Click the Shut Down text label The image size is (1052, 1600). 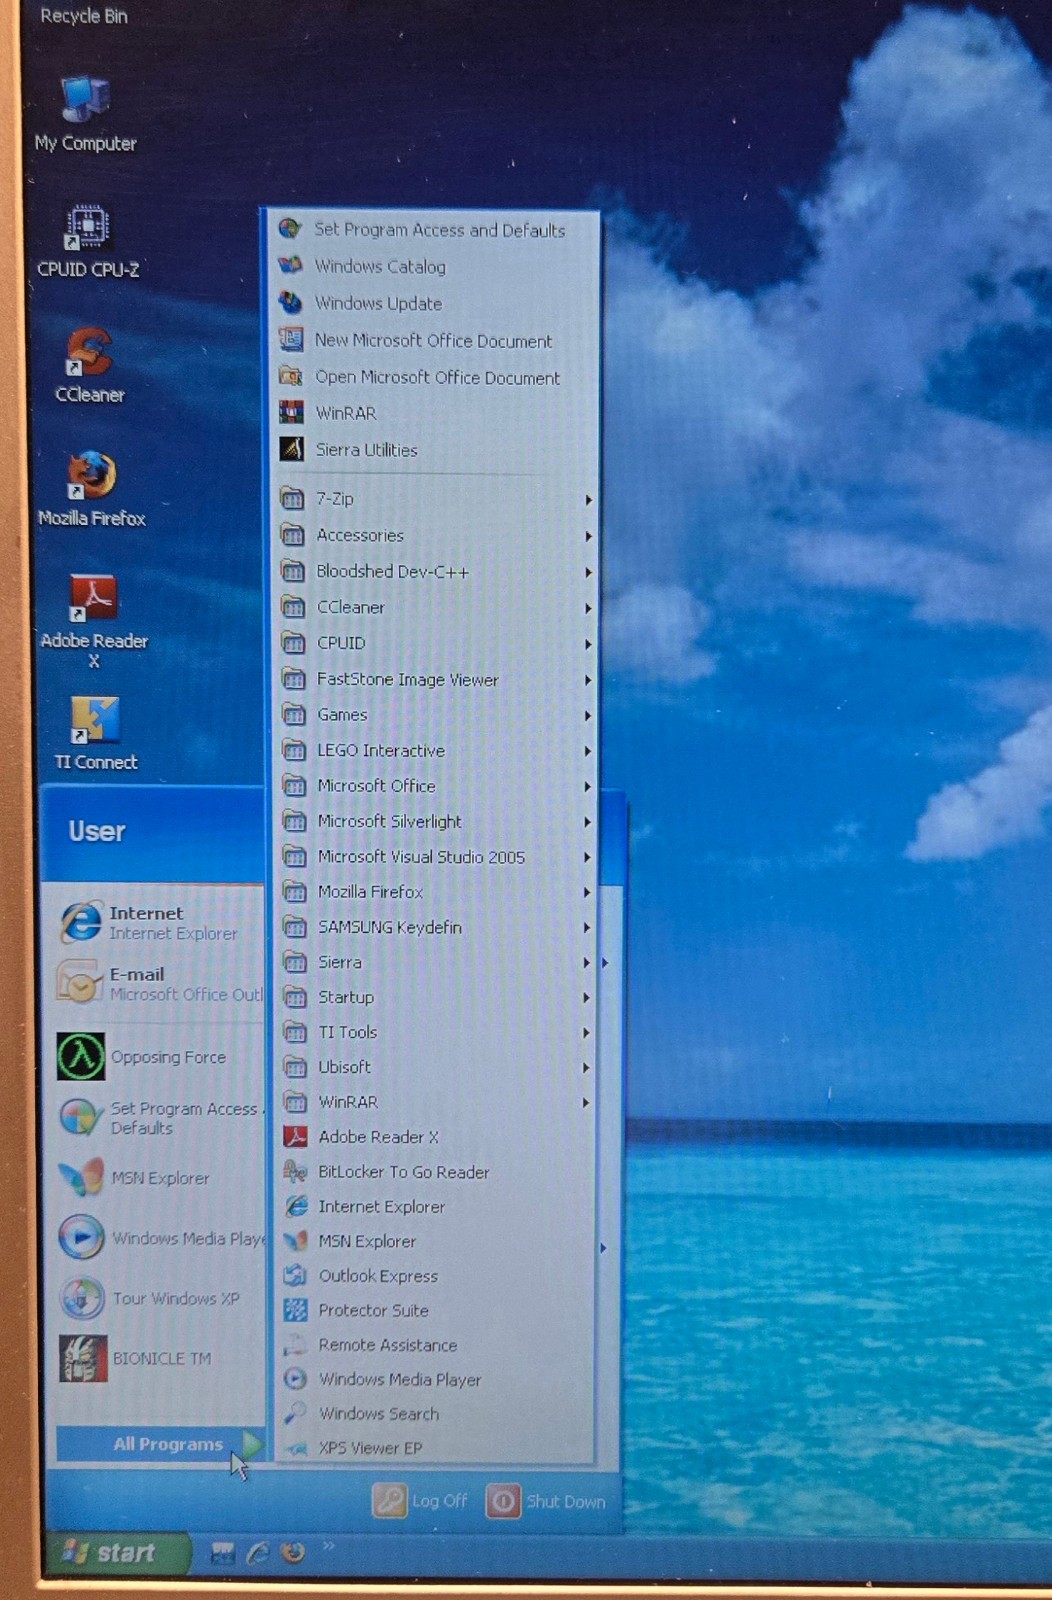pos(566,1502)
